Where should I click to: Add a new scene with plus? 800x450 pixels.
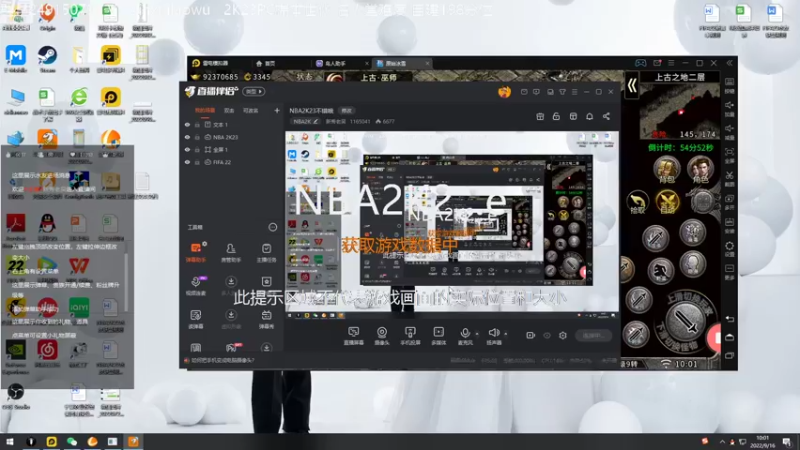tap(277, 110)
